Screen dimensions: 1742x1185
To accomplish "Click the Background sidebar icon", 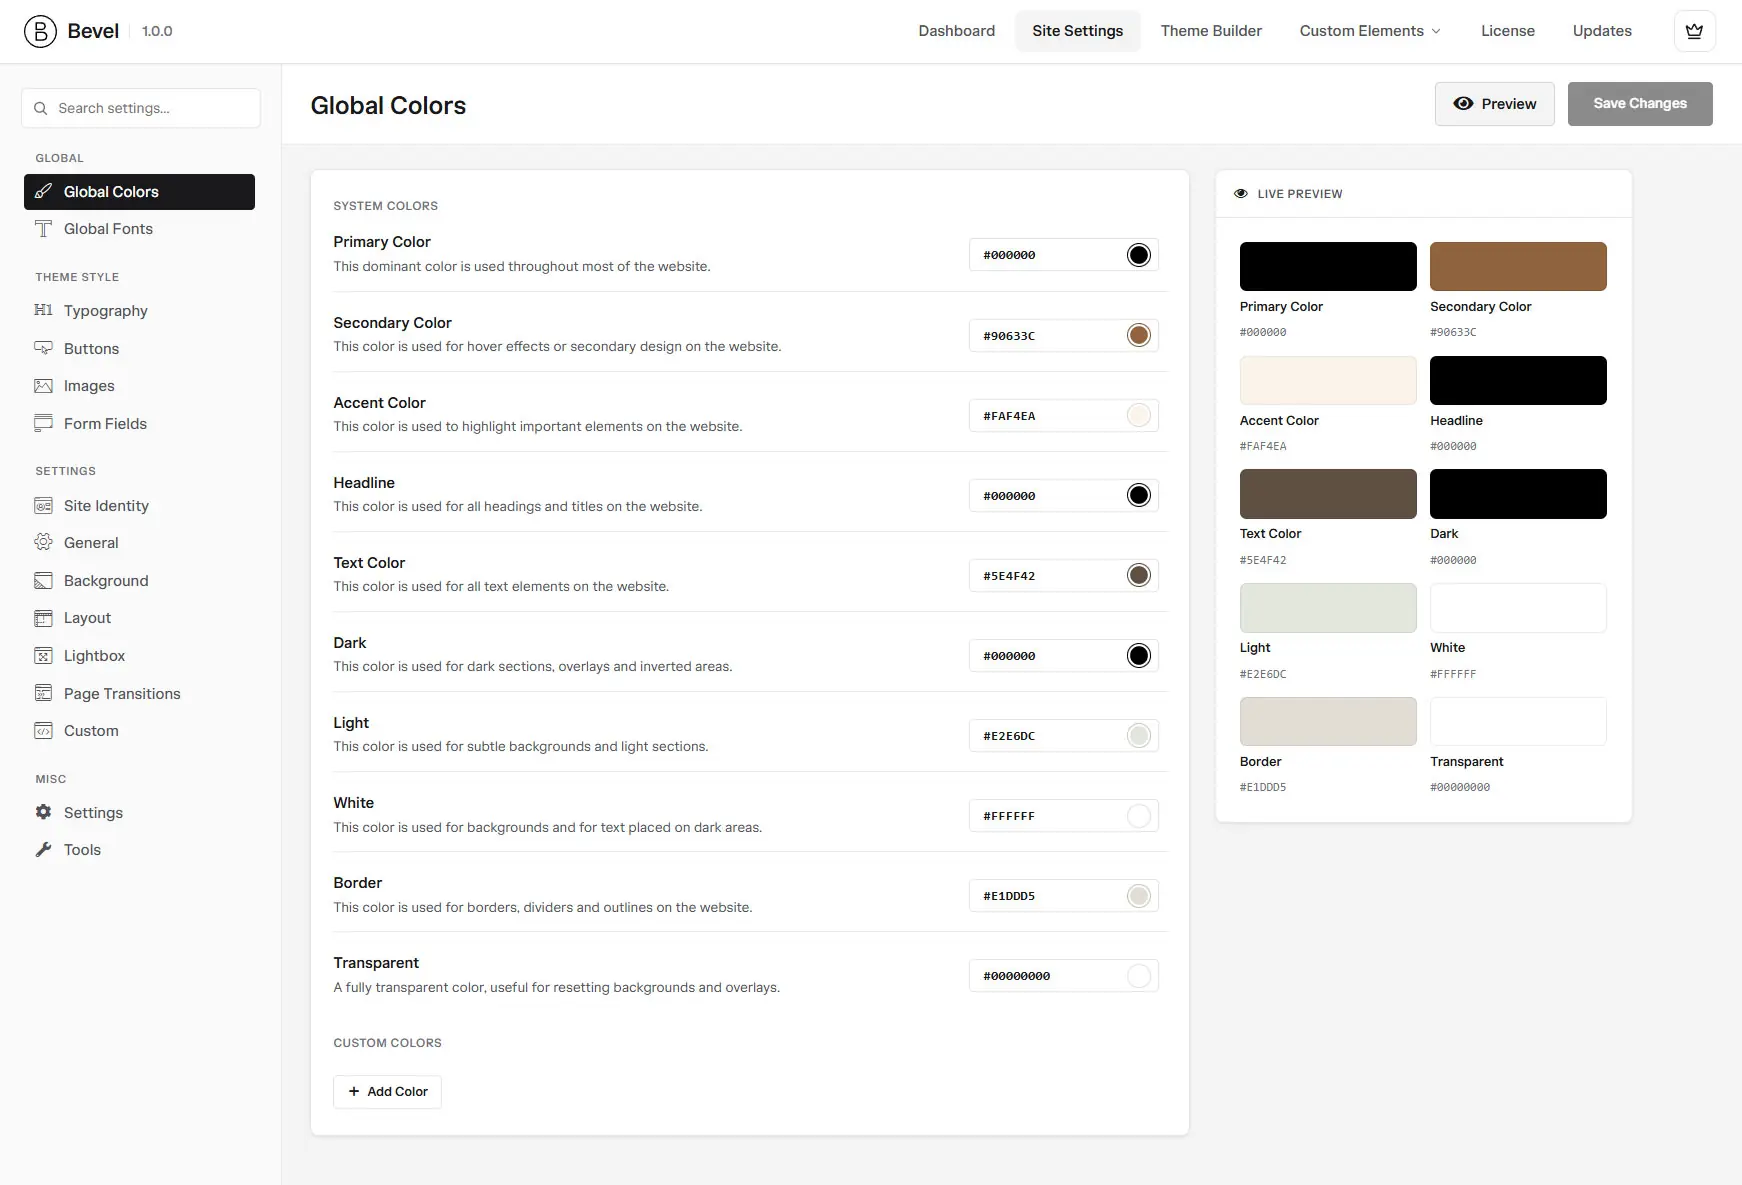I will [43, 581].
